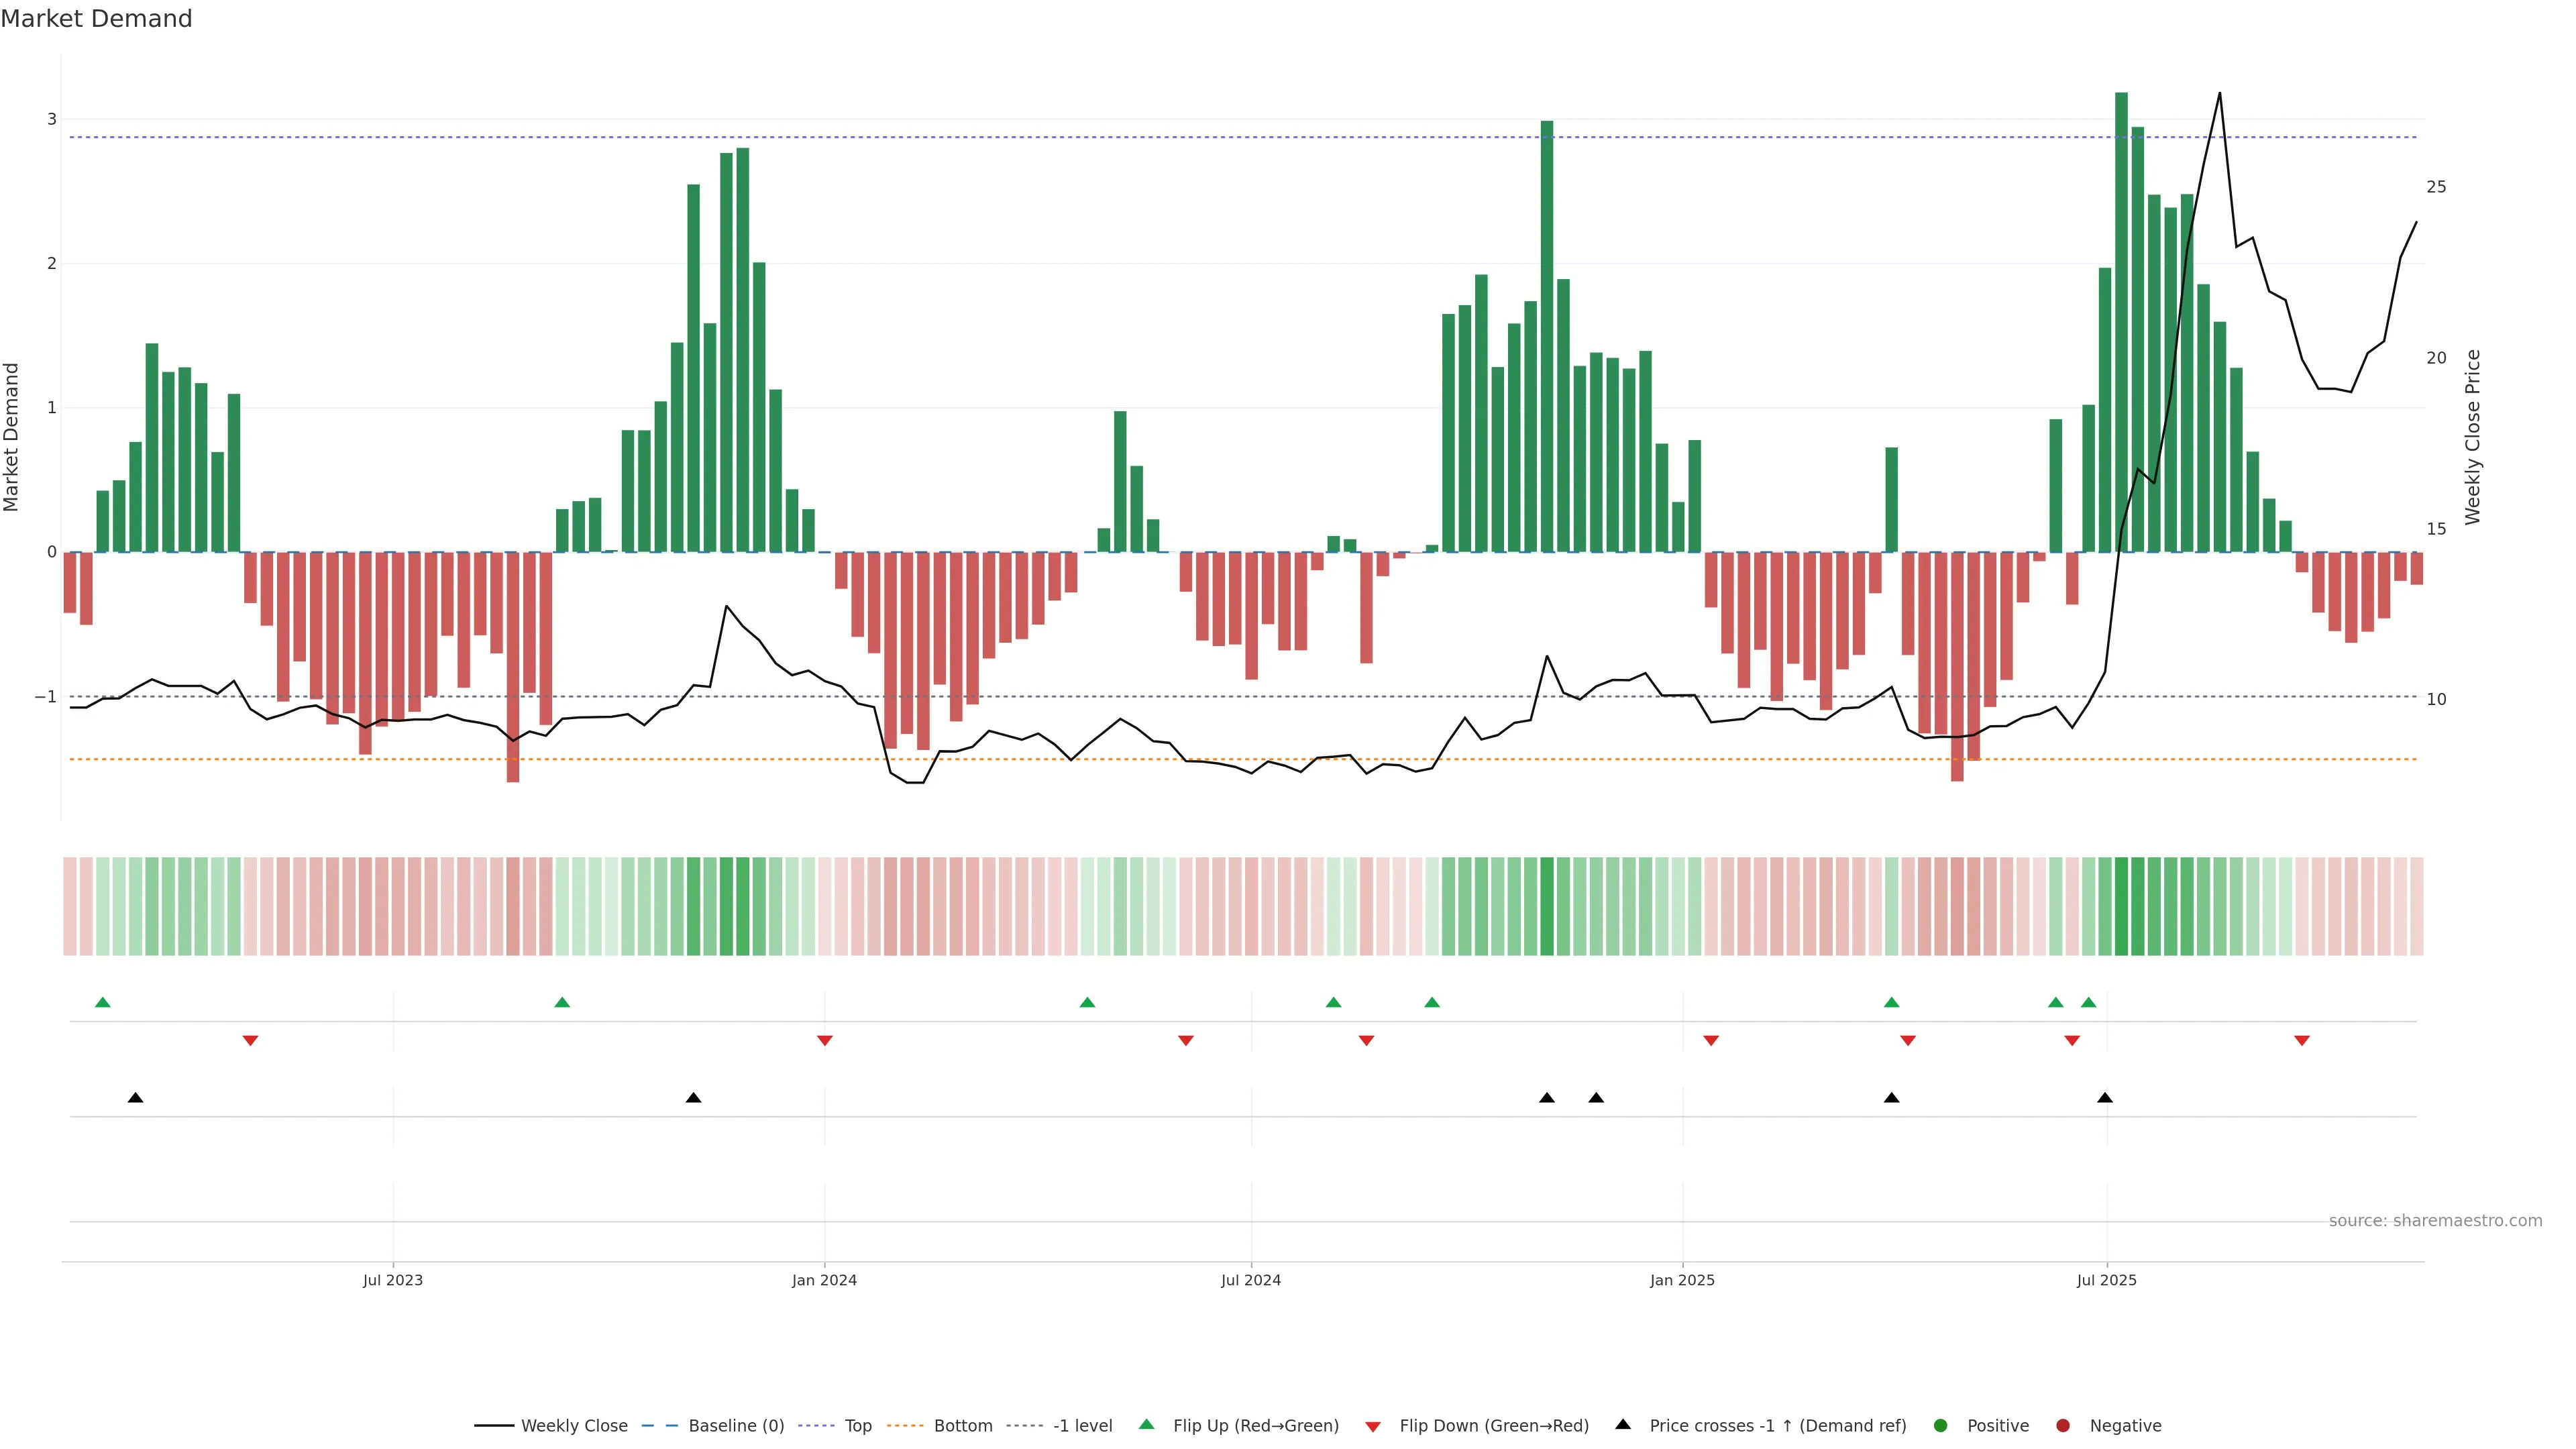2576x1449 pixels.
Task: Click first green Flip Up marker on the left
Action: [102, 1002]
